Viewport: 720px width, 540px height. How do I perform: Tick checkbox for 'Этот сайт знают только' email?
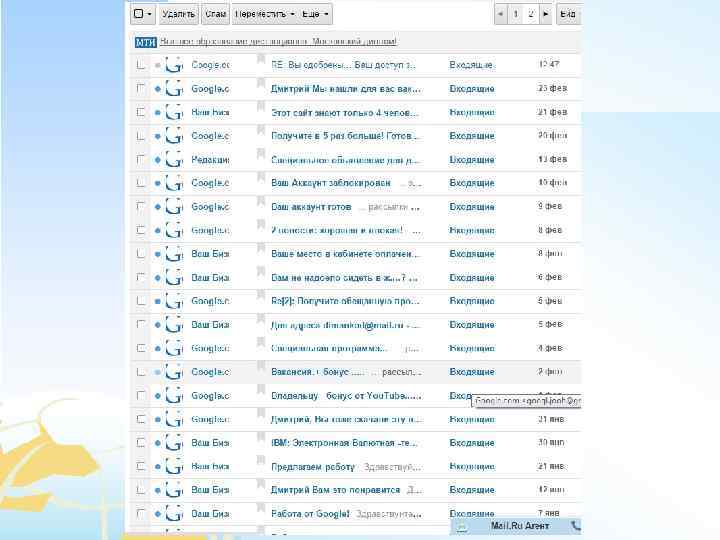pos(141,112)
